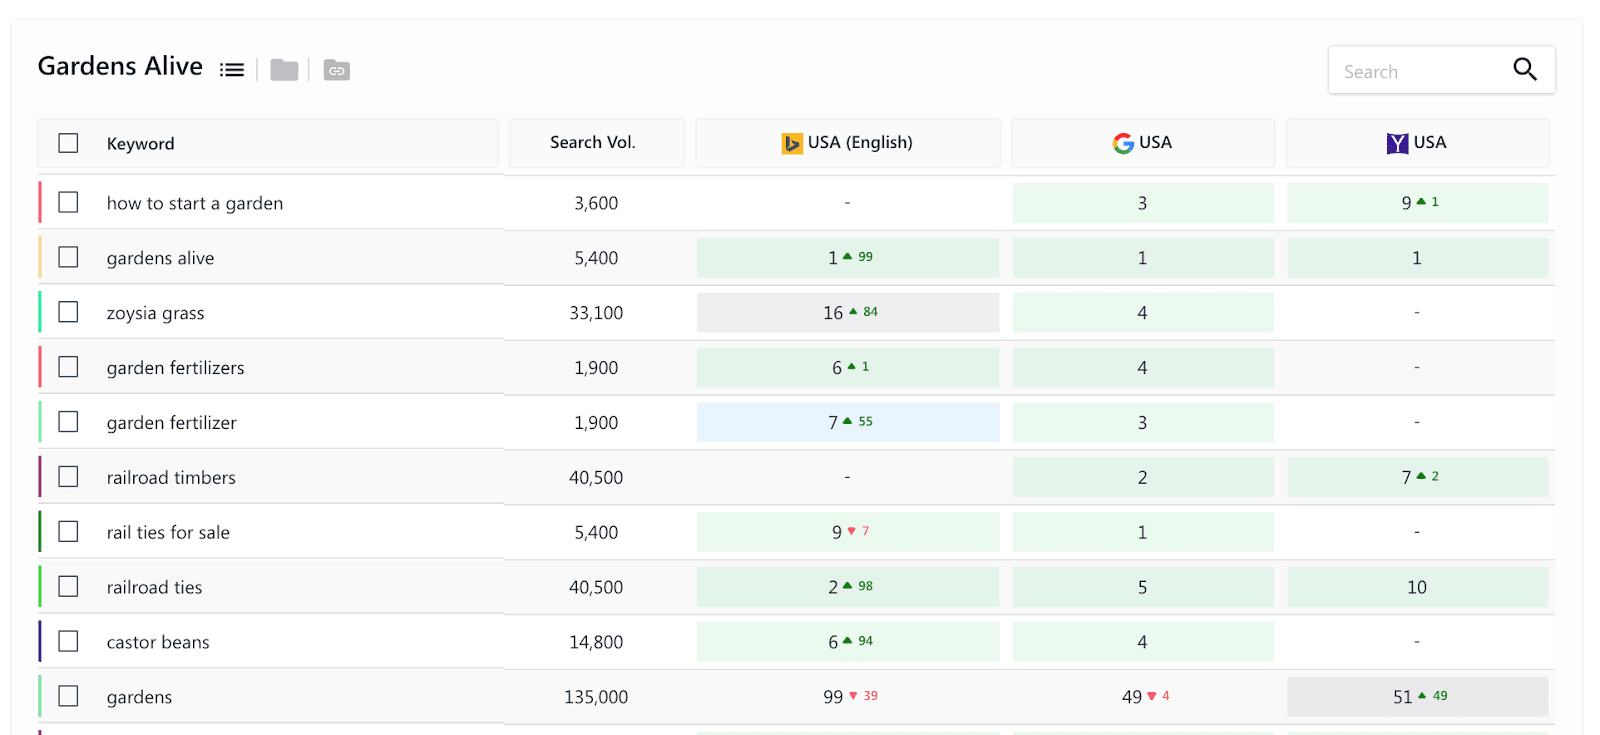Click Bing rank cell for gardens alive

tap(848, 258)
